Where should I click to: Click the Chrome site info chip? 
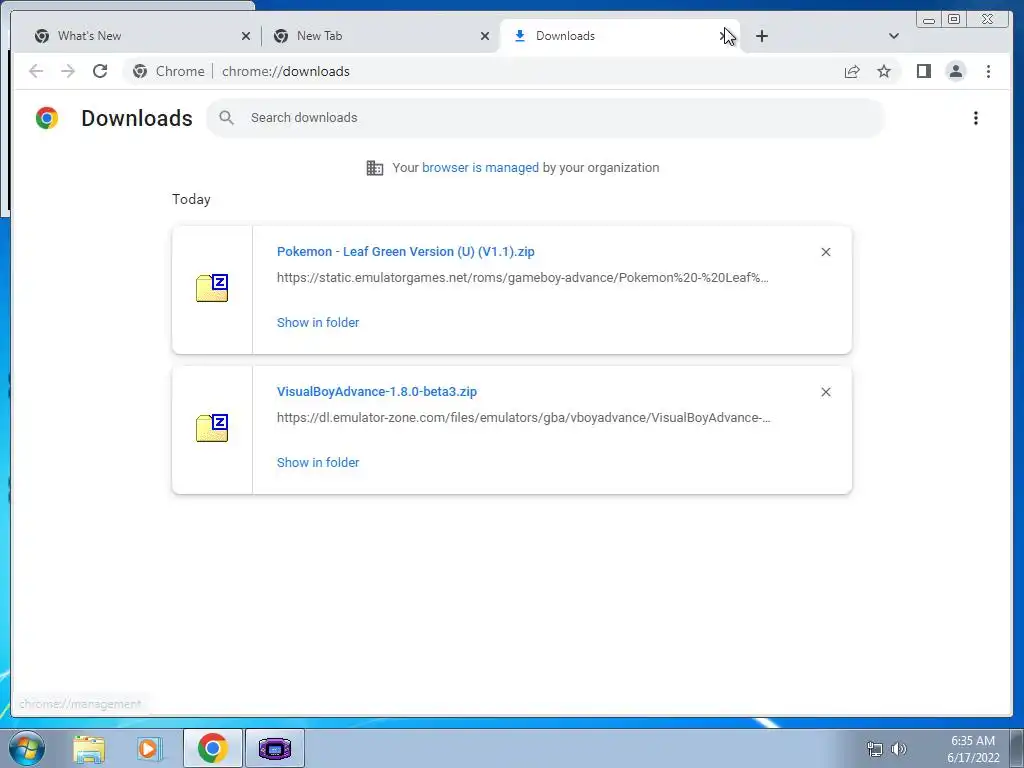pos(168,71)
